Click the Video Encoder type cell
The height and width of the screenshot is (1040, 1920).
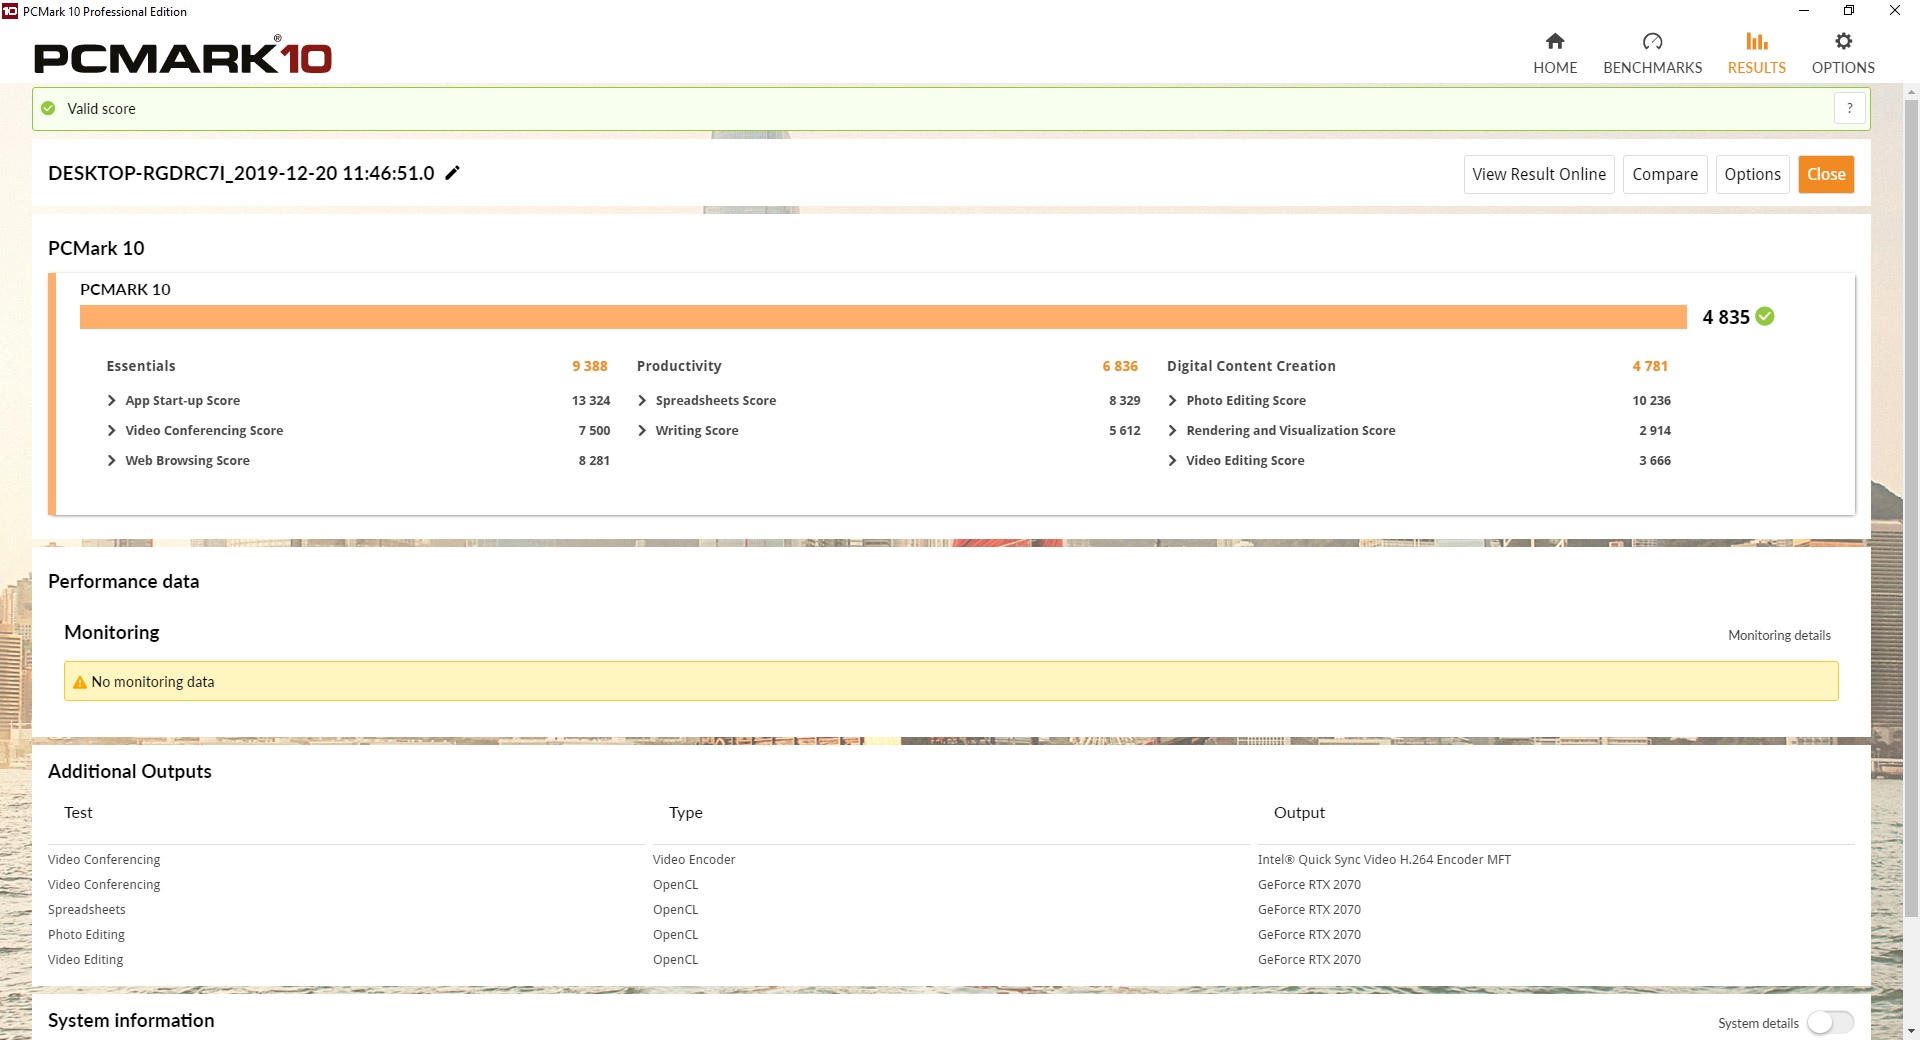click(x=694, y=859)
